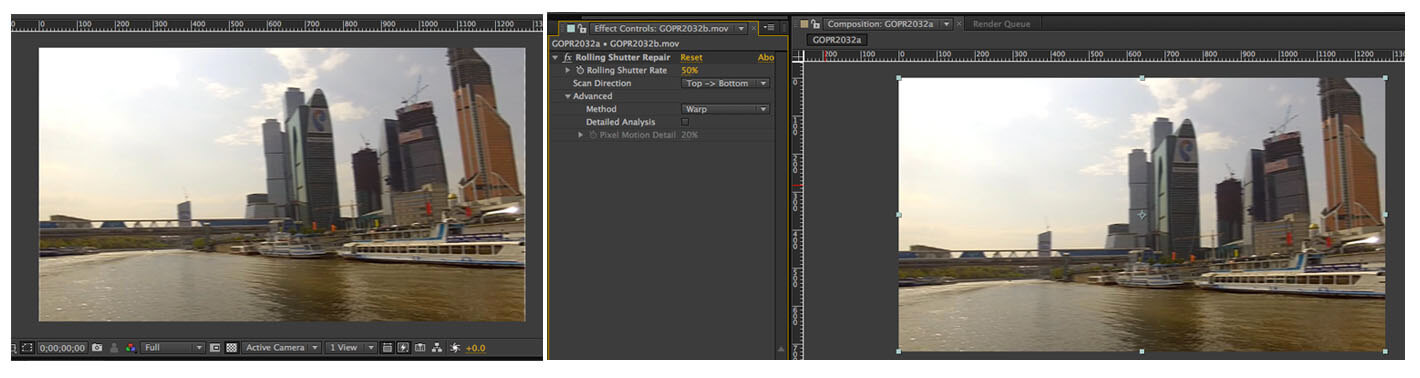This screenshot has width=1420, height=378.
Task: Click the Reset Exposure aperture icon
Action: [x=455, y=347]
